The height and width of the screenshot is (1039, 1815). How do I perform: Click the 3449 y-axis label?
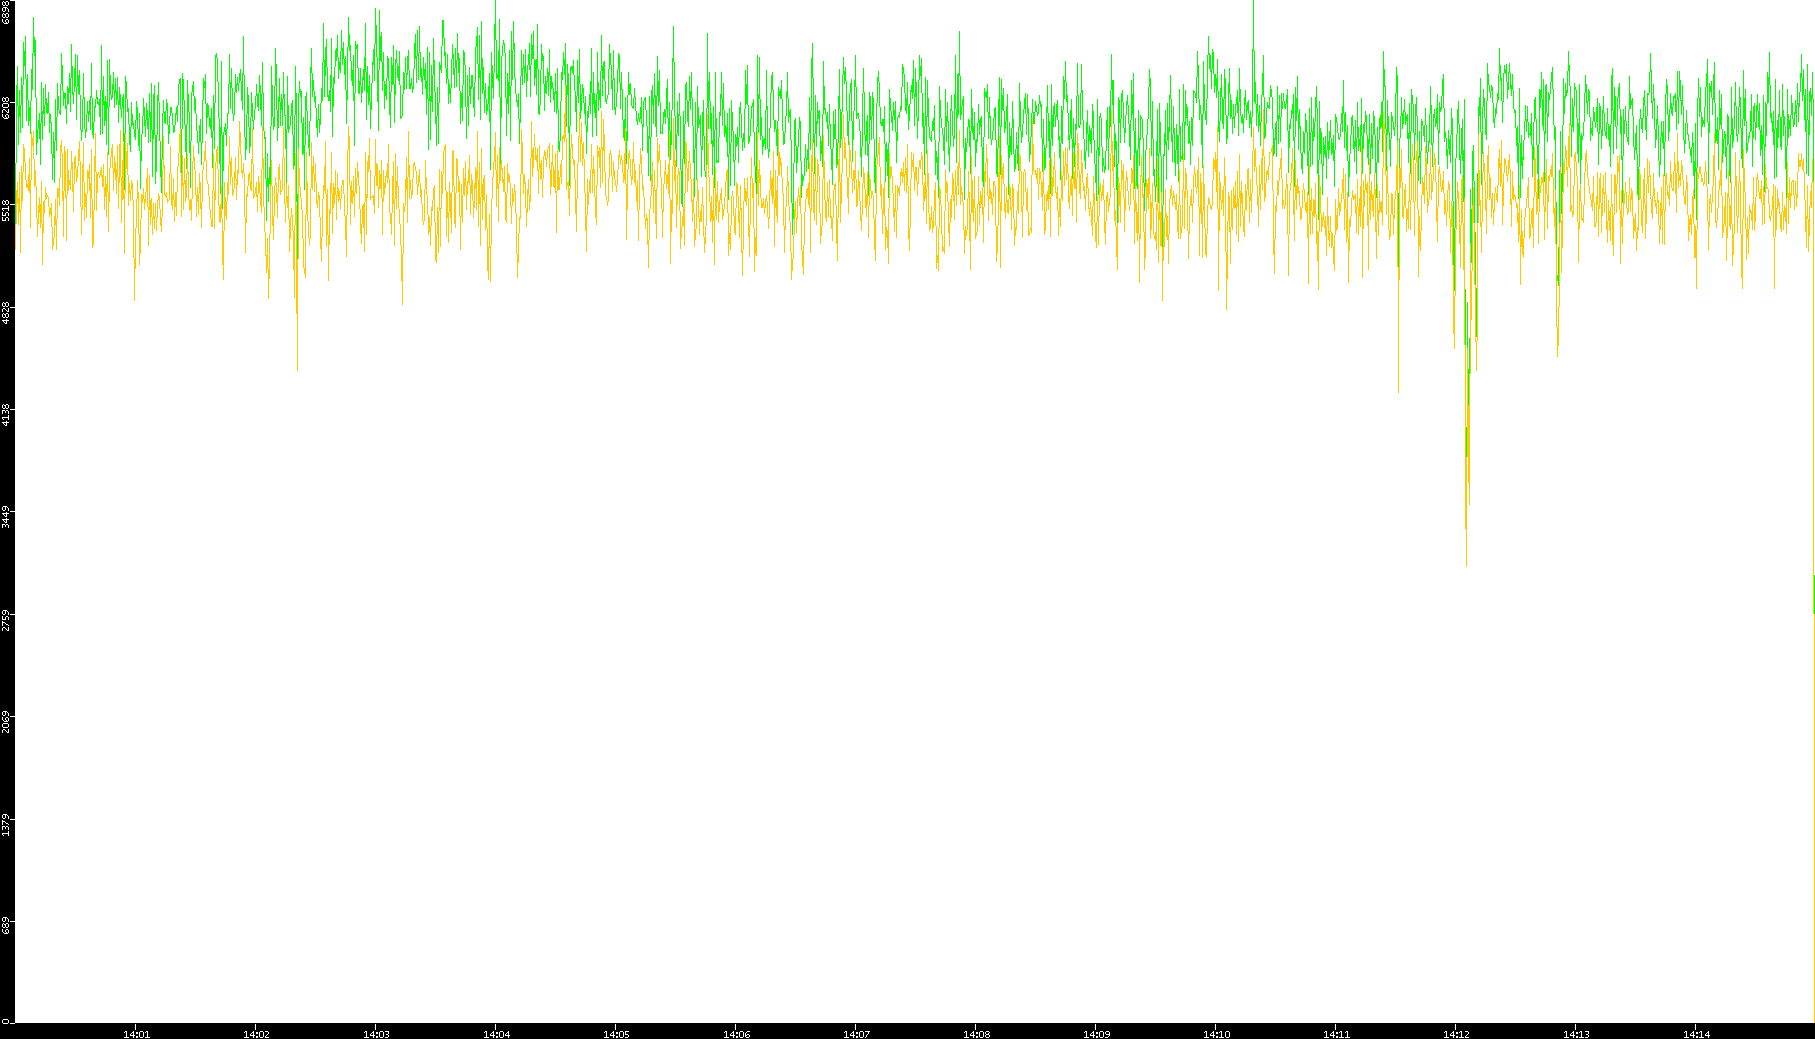pos(6,516)
